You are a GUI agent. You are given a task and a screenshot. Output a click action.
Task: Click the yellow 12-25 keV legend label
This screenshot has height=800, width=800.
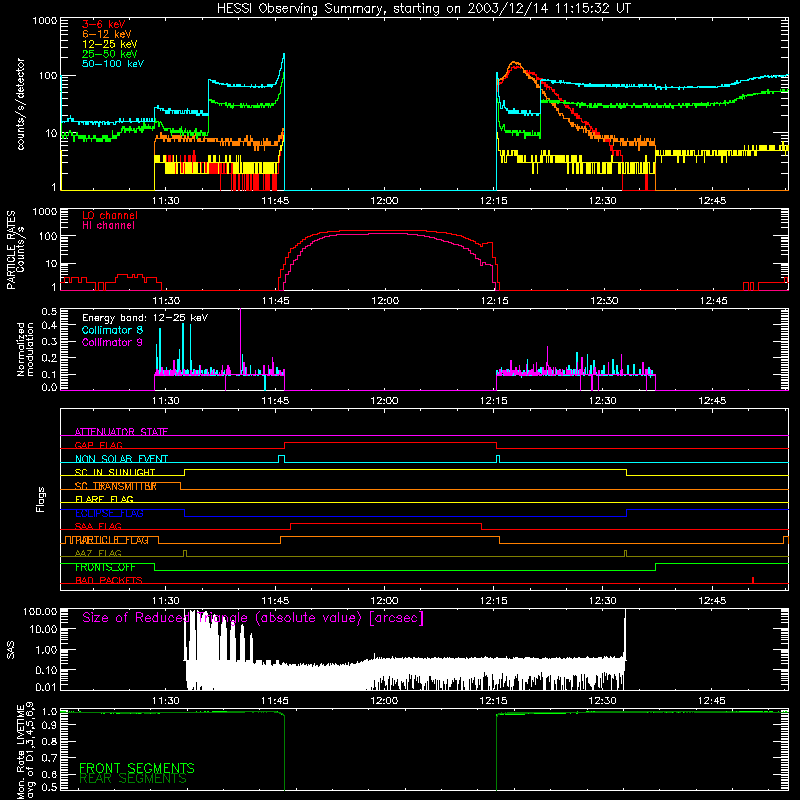click(x=110, y=44)
